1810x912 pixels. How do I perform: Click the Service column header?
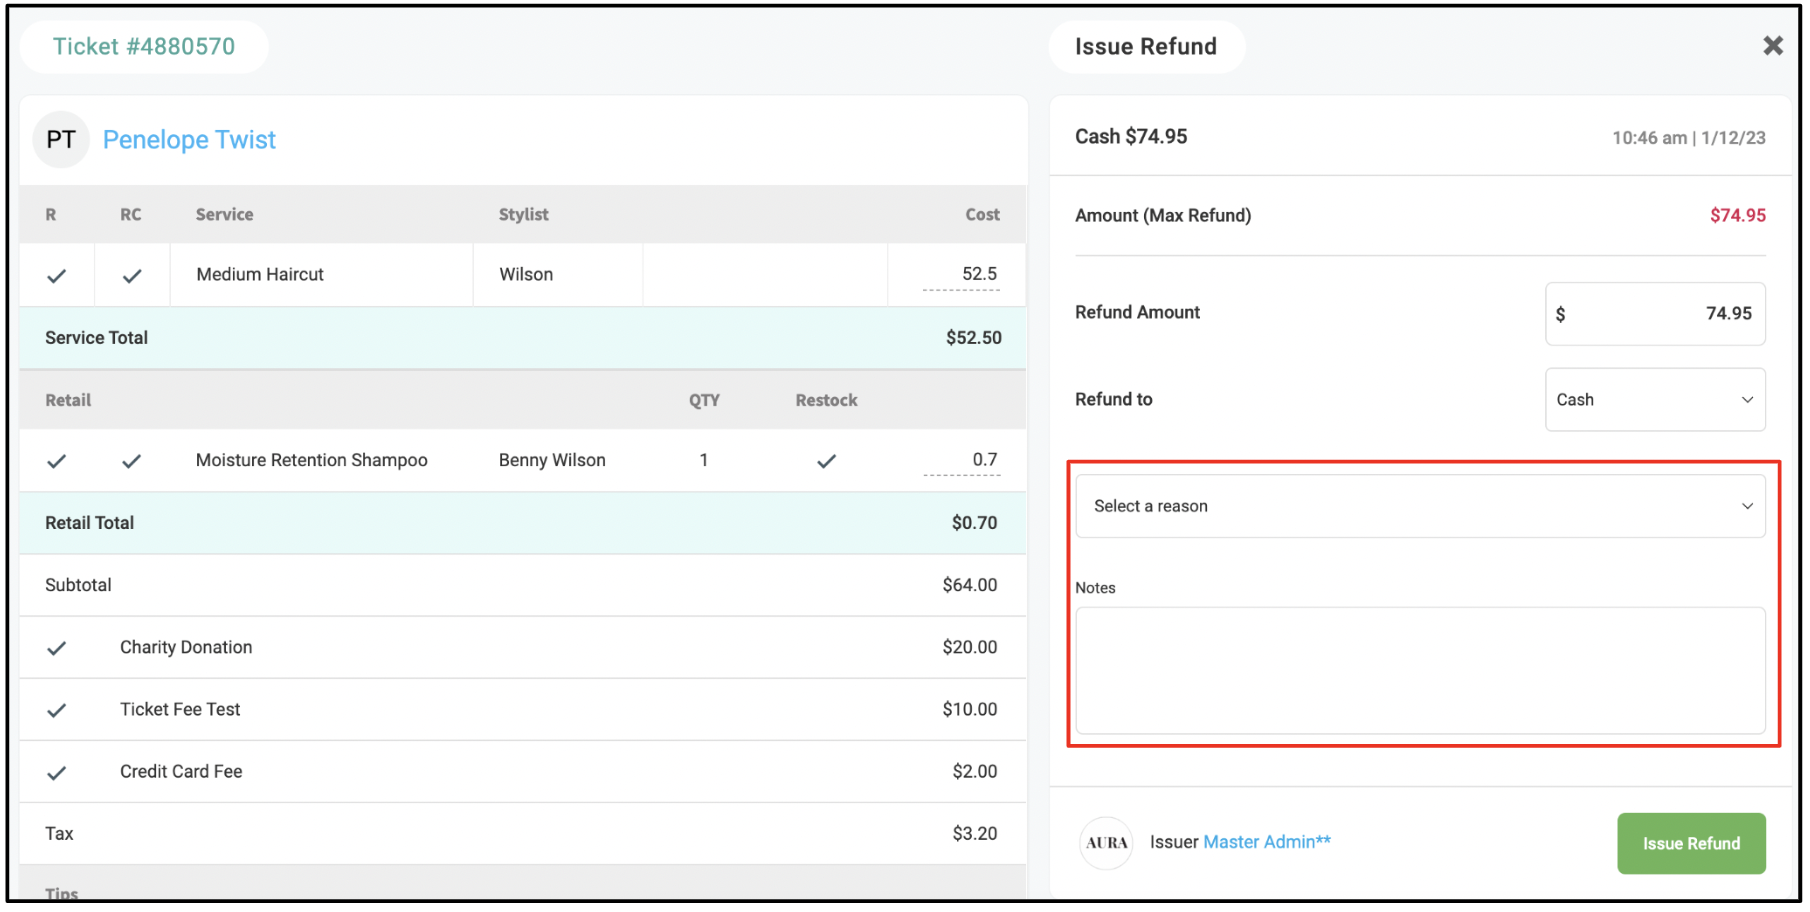[224, 214]
